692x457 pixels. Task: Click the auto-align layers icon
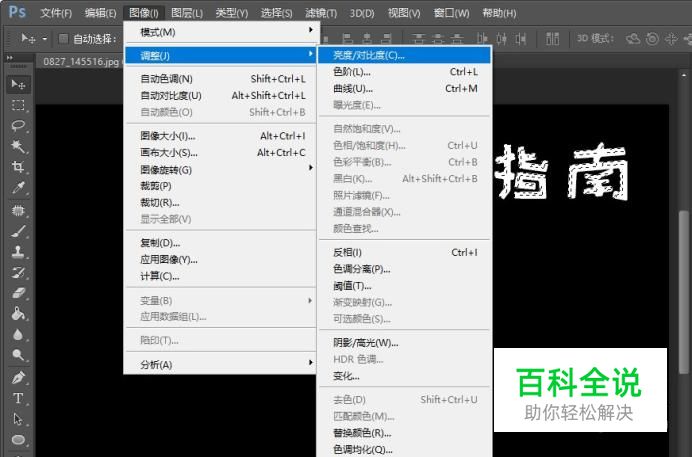553,39
